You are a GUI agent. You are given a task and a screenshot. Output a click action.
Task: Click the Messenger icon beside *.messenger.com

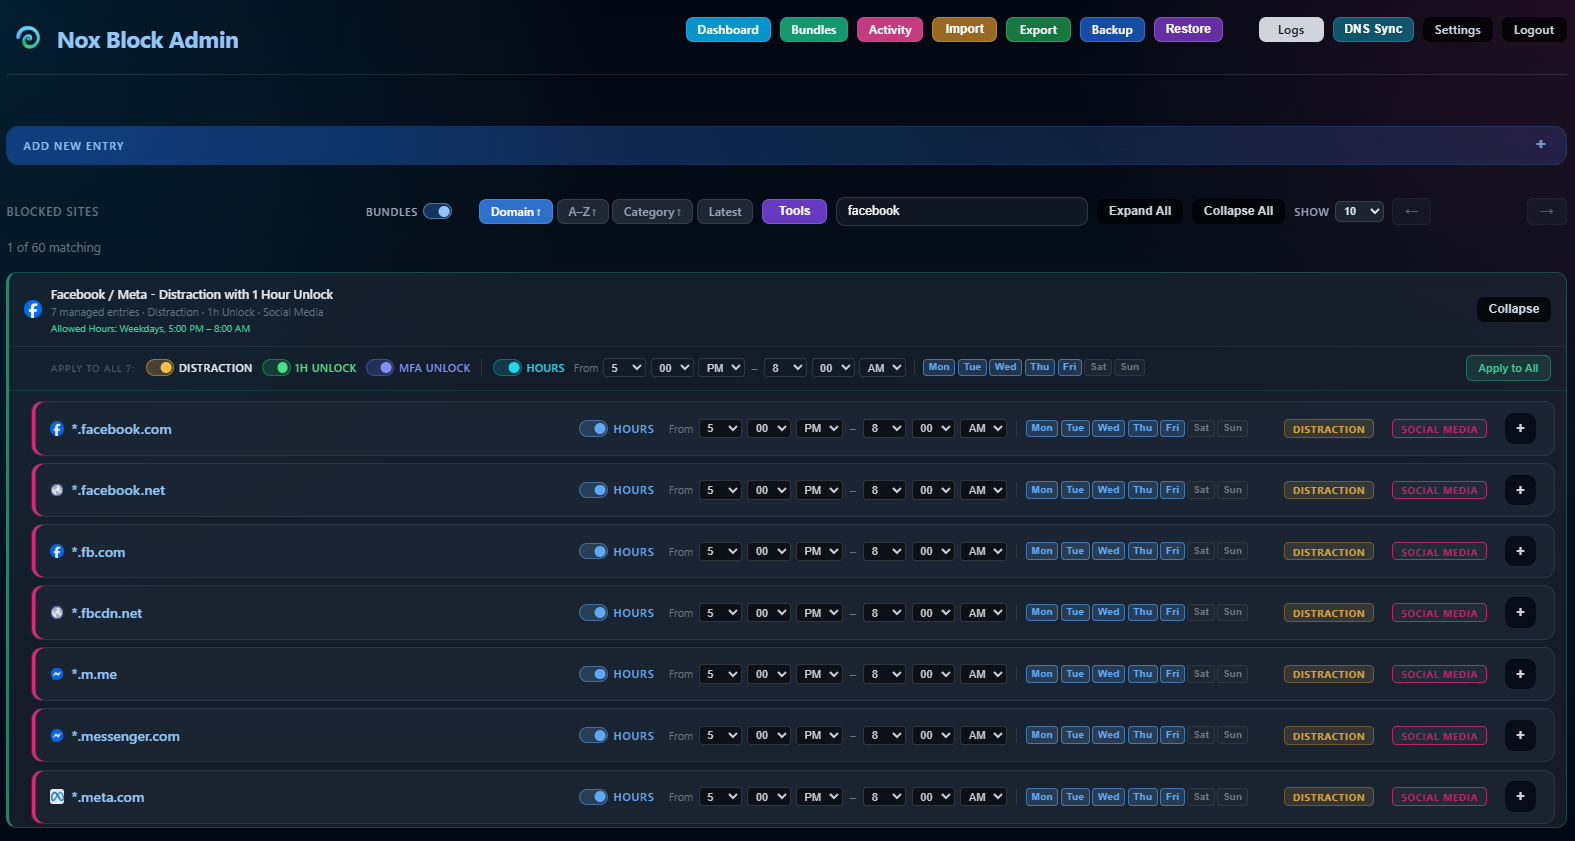pyautogui.click(x=57, y=736)
